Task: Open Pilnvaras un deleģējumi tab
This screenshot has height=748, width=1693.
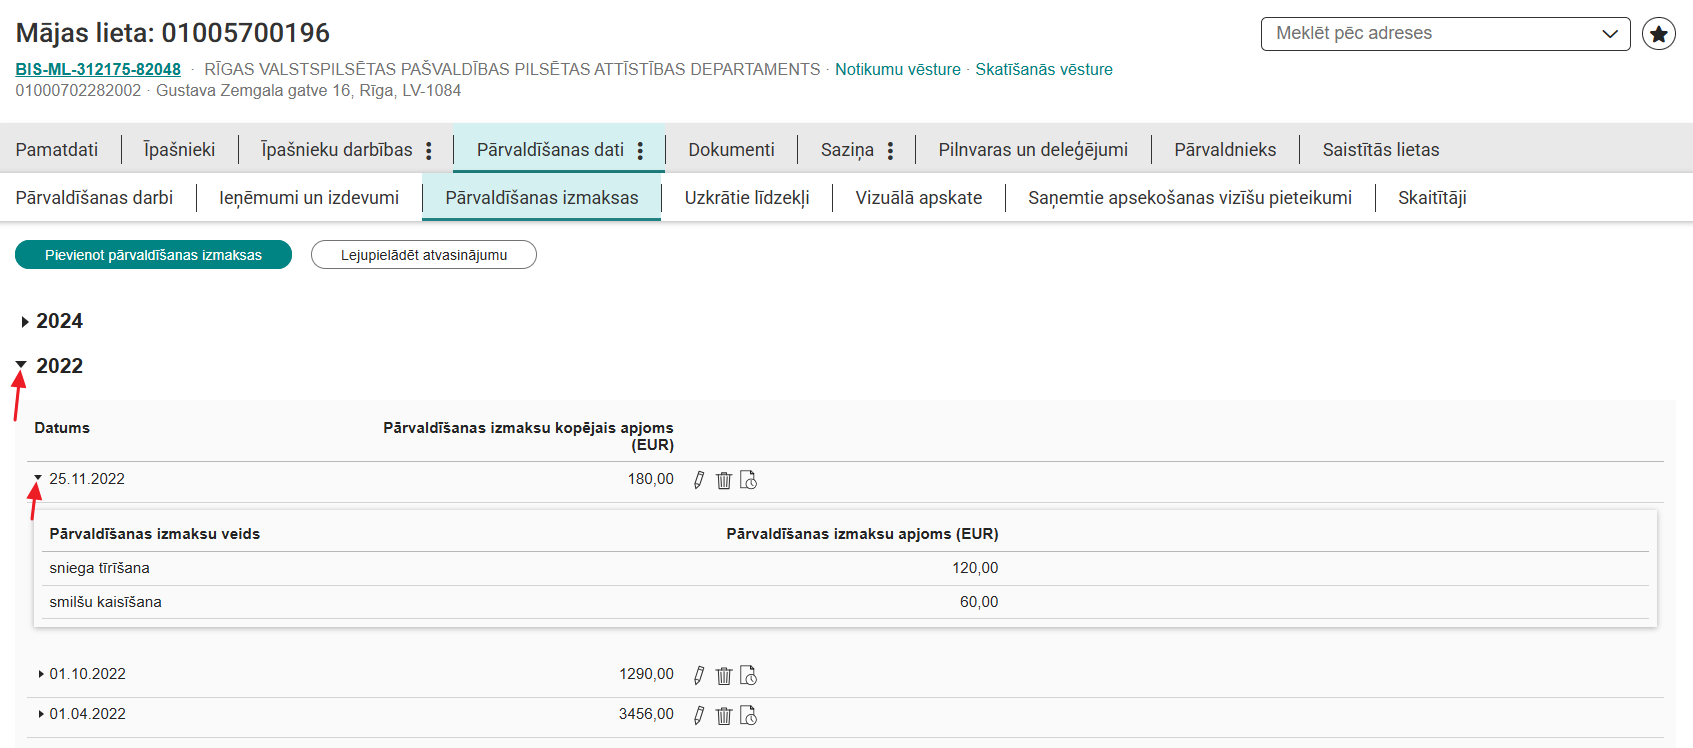Action: point(1033,150)
